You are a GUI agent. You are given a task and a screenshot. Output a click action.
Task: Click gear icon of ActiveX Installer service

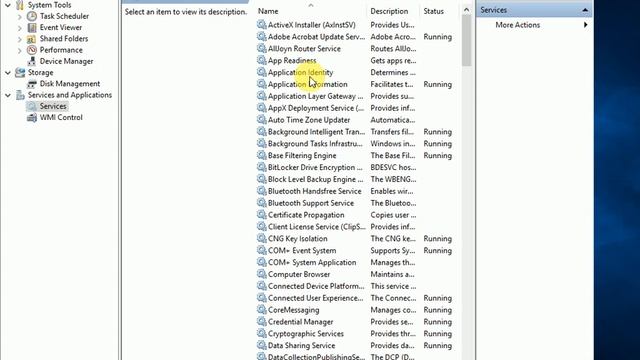(262, 24)
